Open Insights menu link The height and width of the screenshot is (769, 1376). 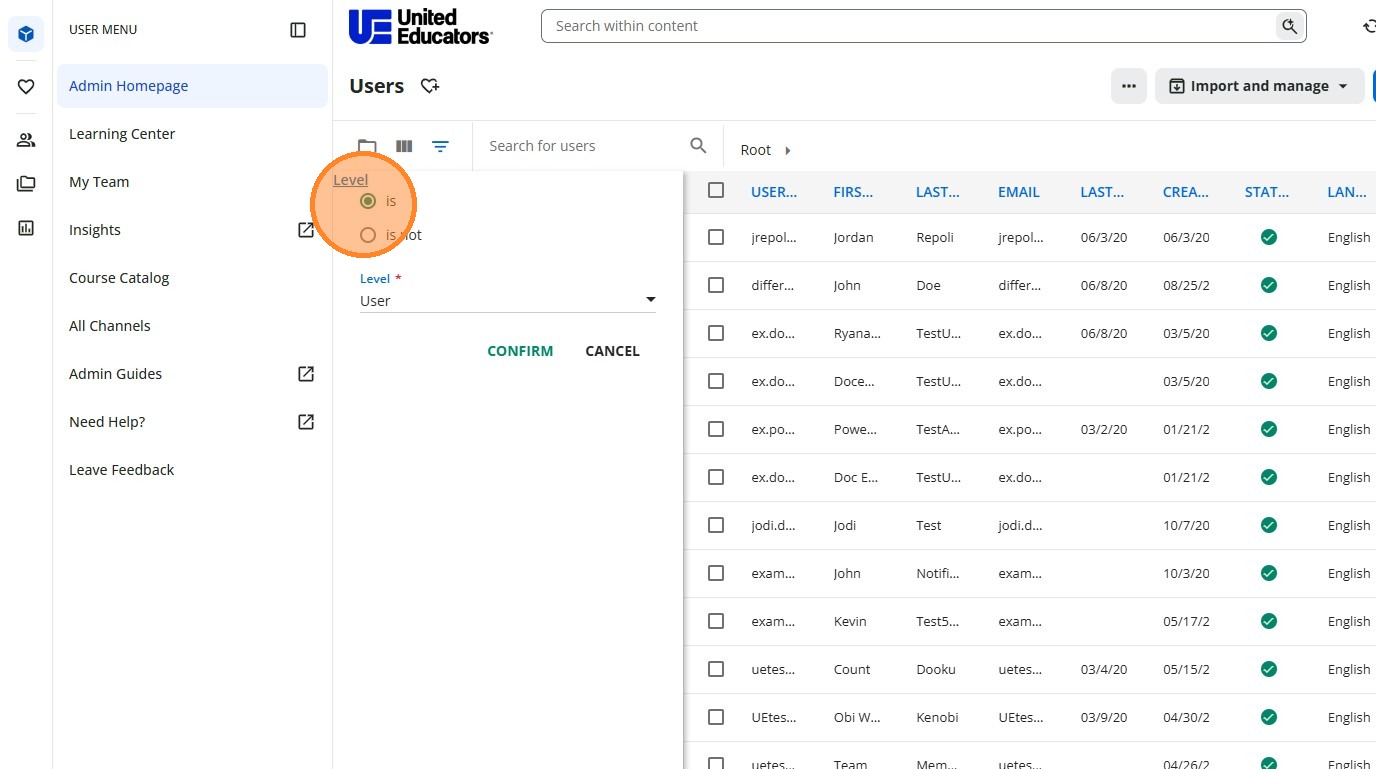(95, 230)
